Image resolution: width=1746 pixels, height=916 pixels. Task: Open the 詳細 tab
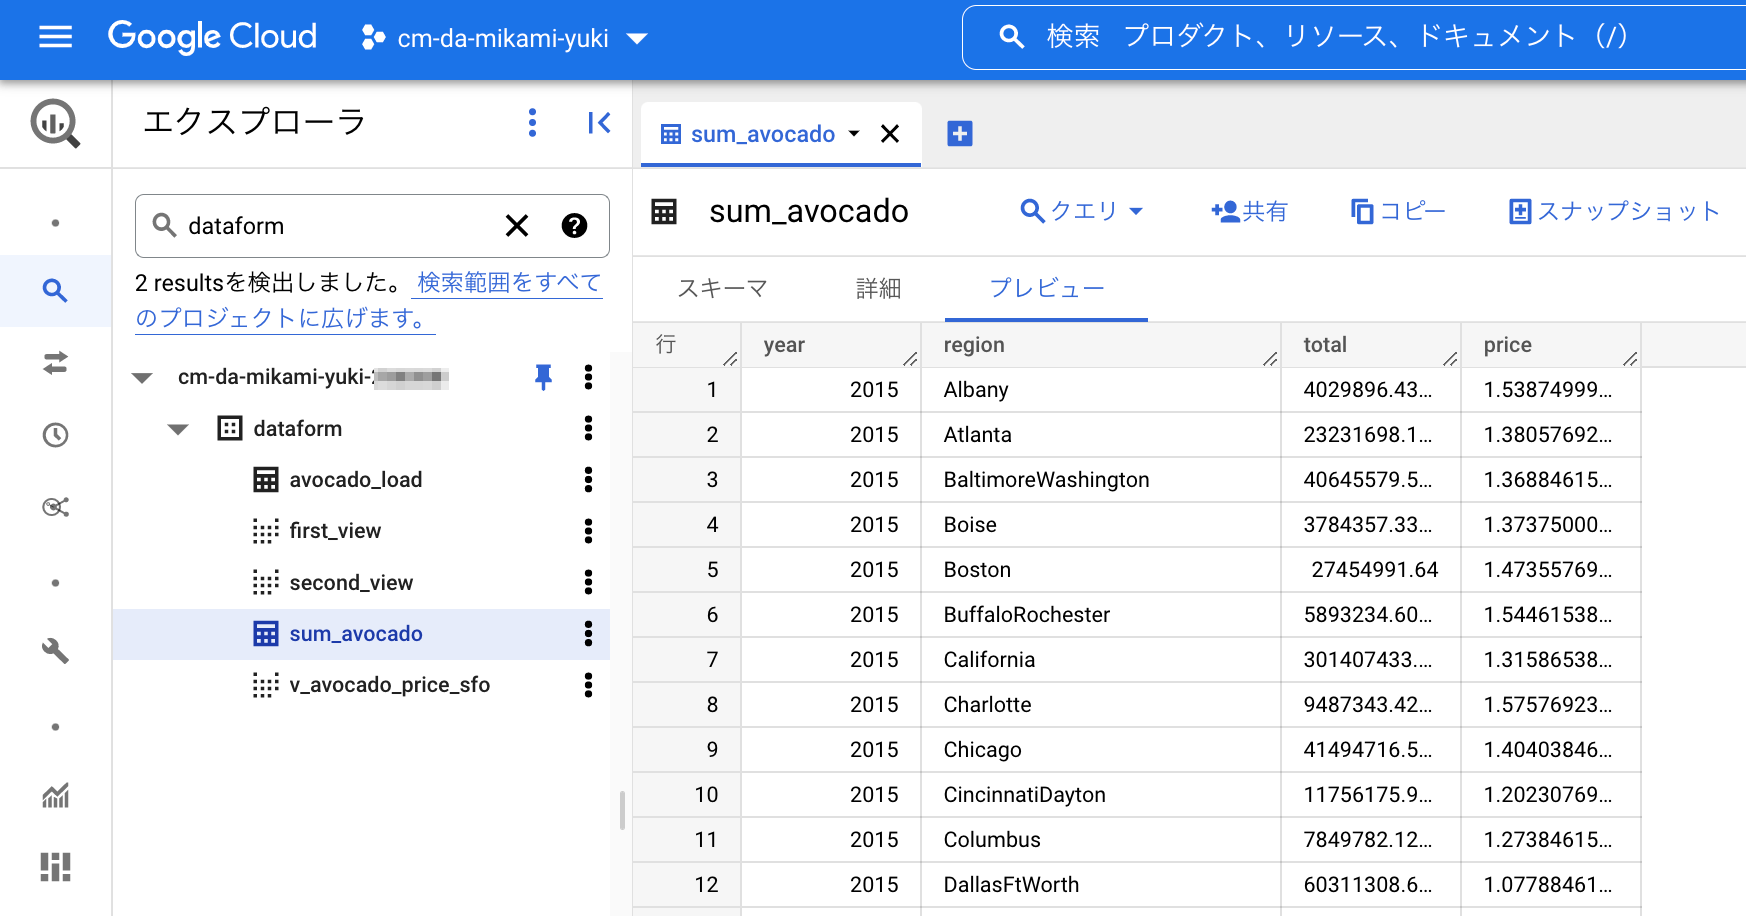(x=878, y=289)
